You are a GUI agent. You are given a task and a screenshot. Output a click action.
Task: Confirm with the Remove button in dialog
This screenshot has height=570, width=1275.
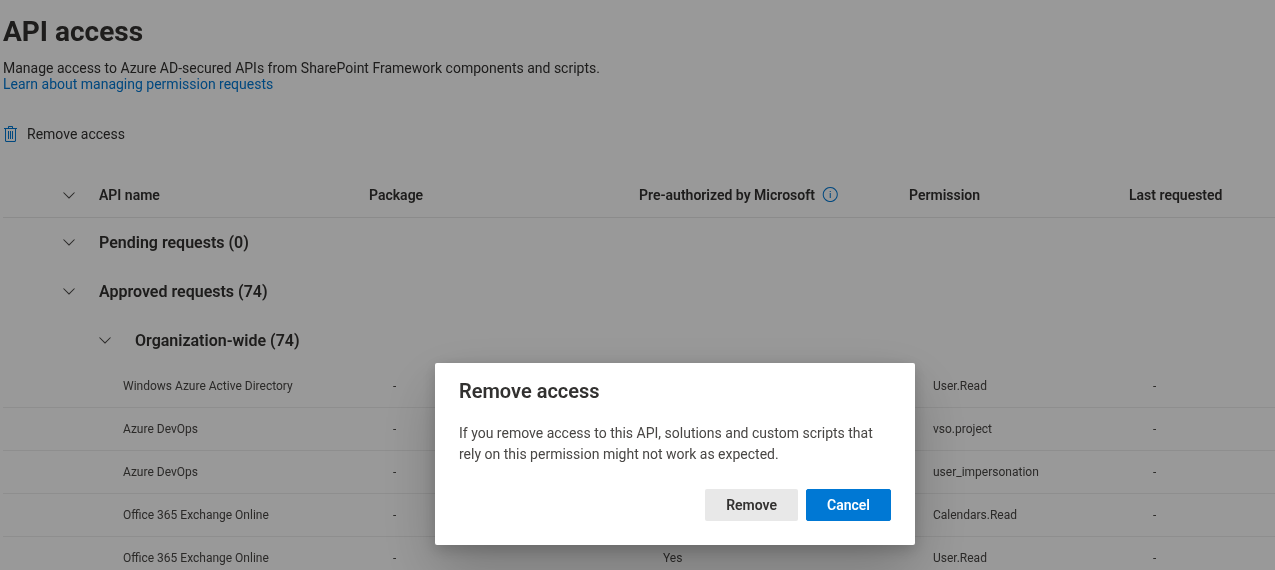pyautogui.click(x=751, y=505)
